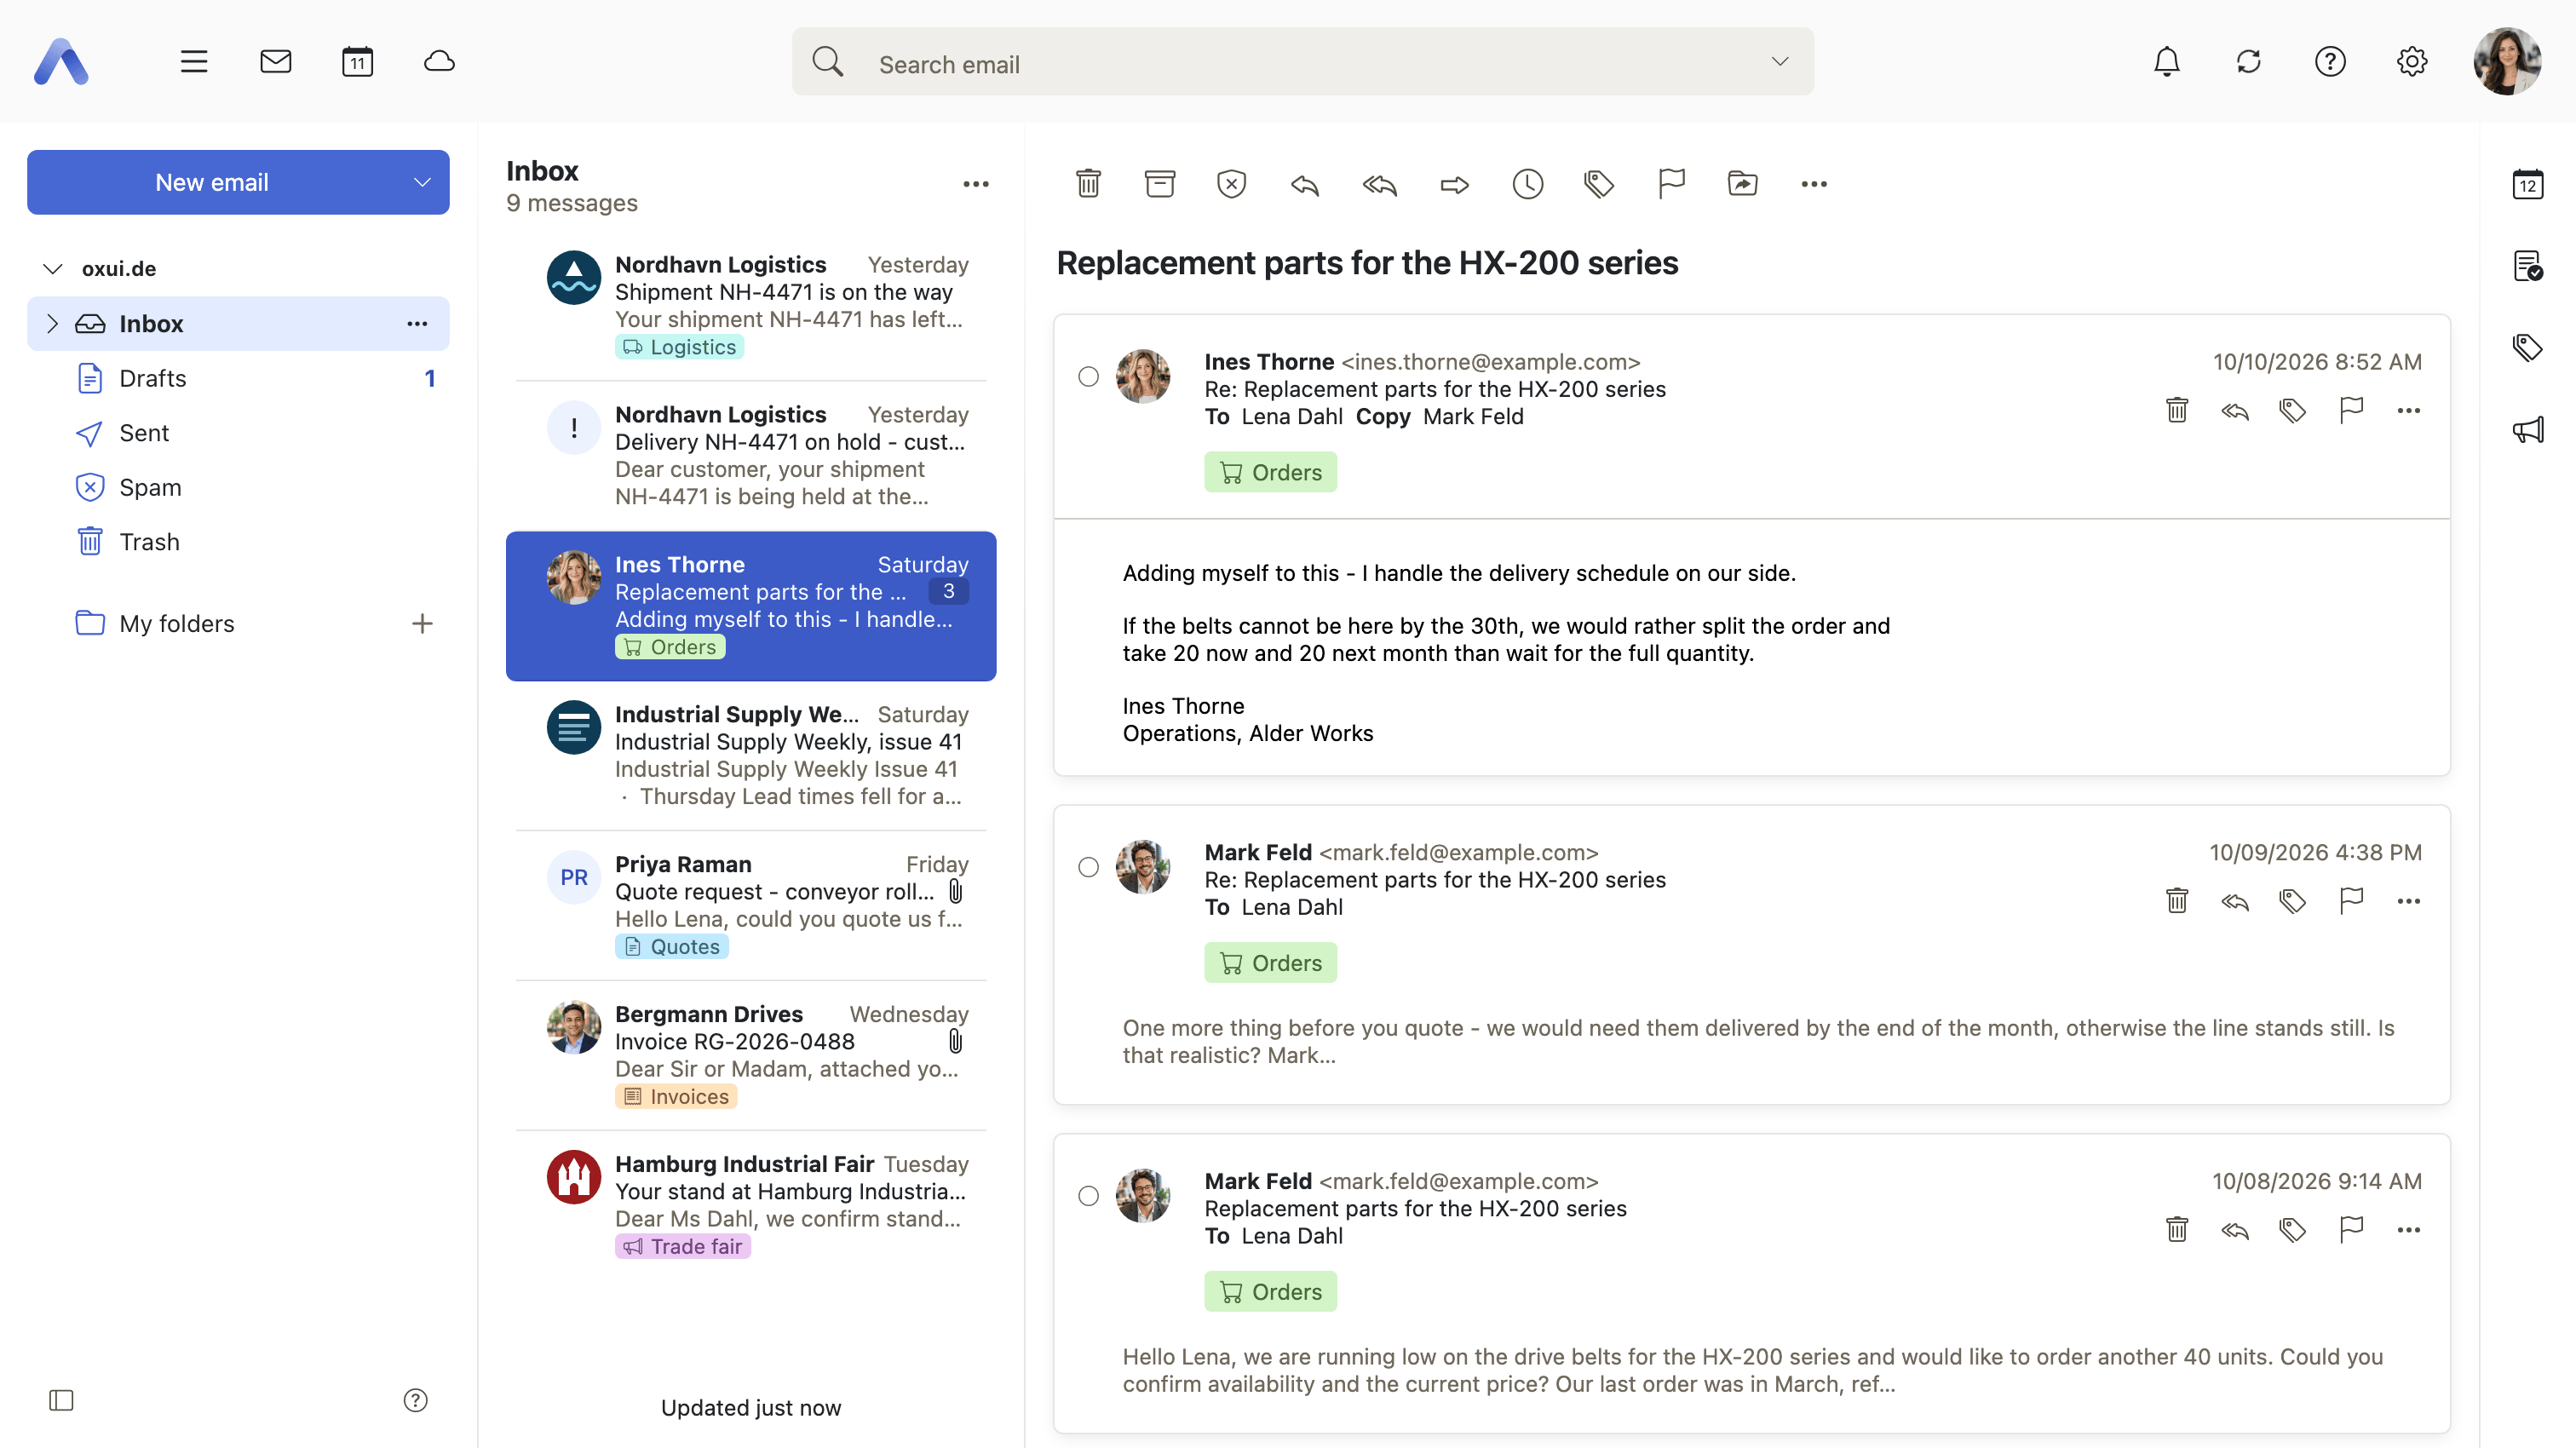Click the Orders label on Ines's message

pyautogui.click(x=1270, y=472)
